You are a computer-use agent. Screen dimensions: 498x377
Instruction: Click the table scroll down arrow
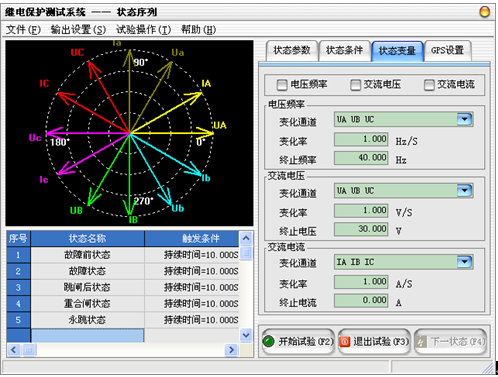(246, 335)
